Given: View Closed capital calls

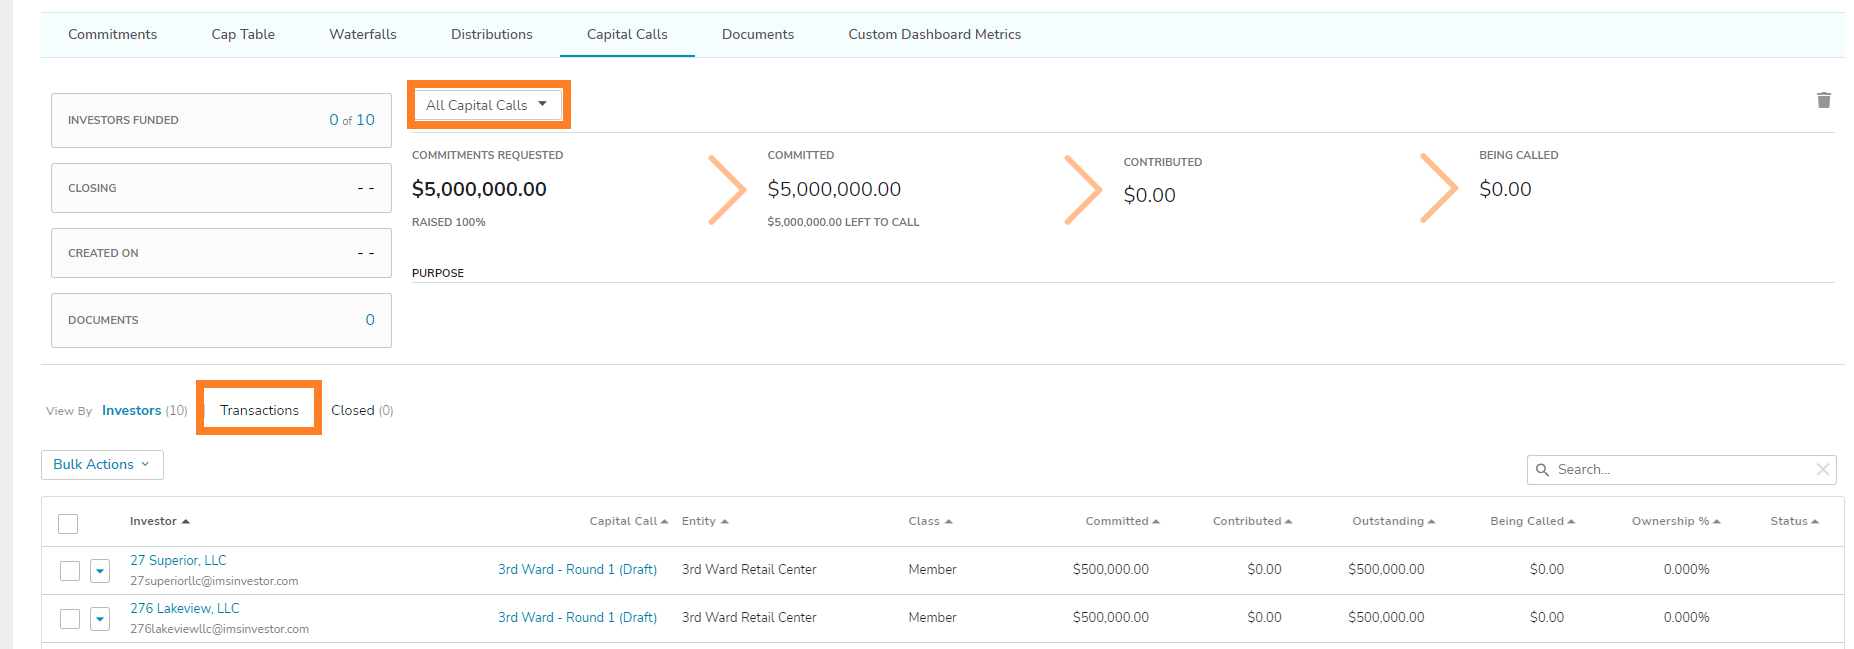Looking at the screenshot, I should (x=353, y=410).
